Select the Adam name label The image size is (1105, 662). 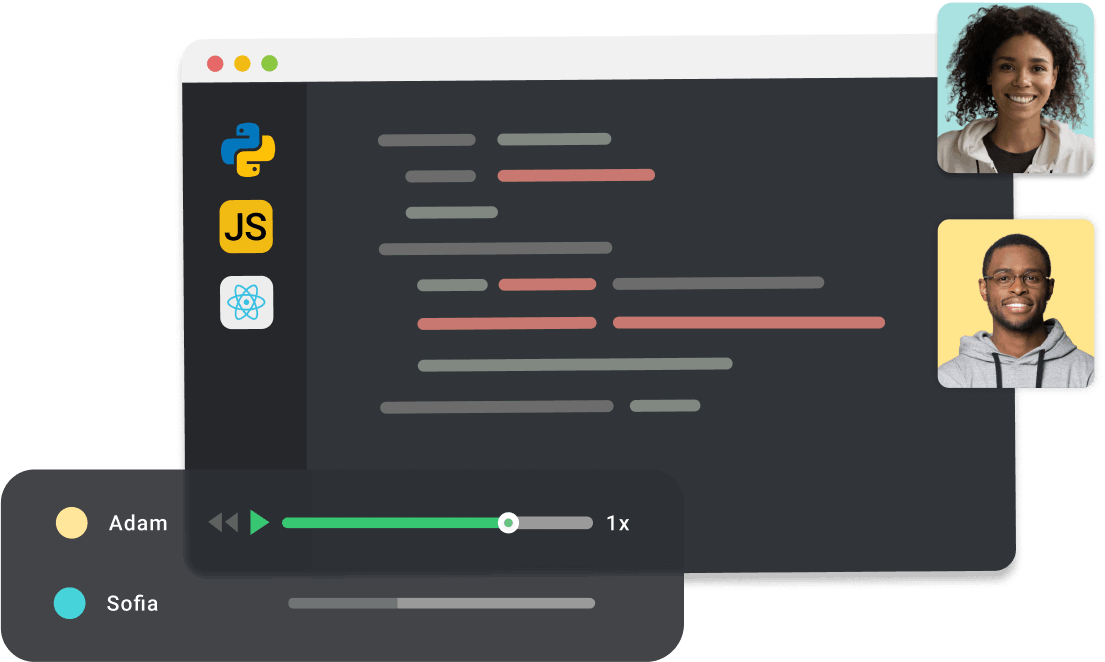coord(138,523)
